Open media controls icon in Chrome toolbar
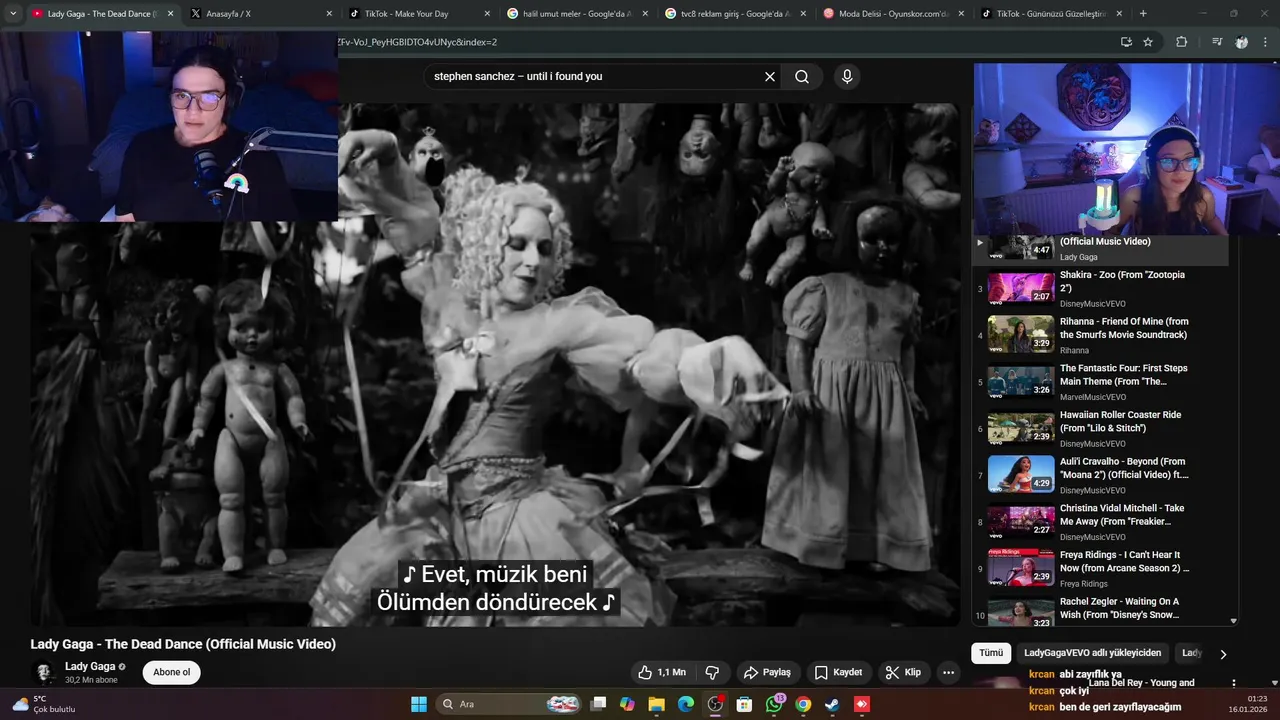The width and height of the screenshot is (1280, 720). (x=1217, y=42)
